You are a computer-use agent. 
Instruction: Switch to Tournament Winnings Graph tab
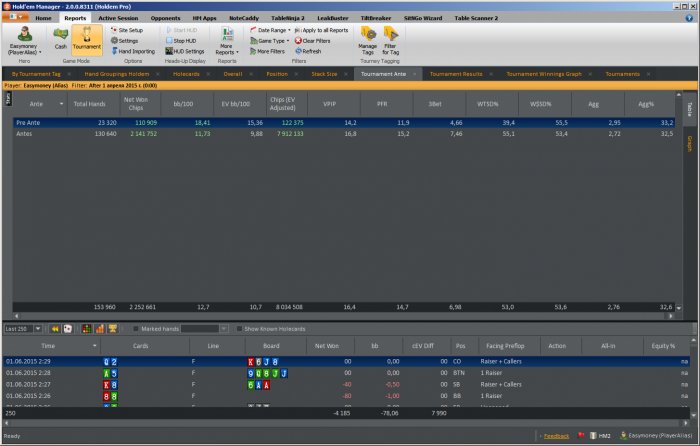(544, 74)
